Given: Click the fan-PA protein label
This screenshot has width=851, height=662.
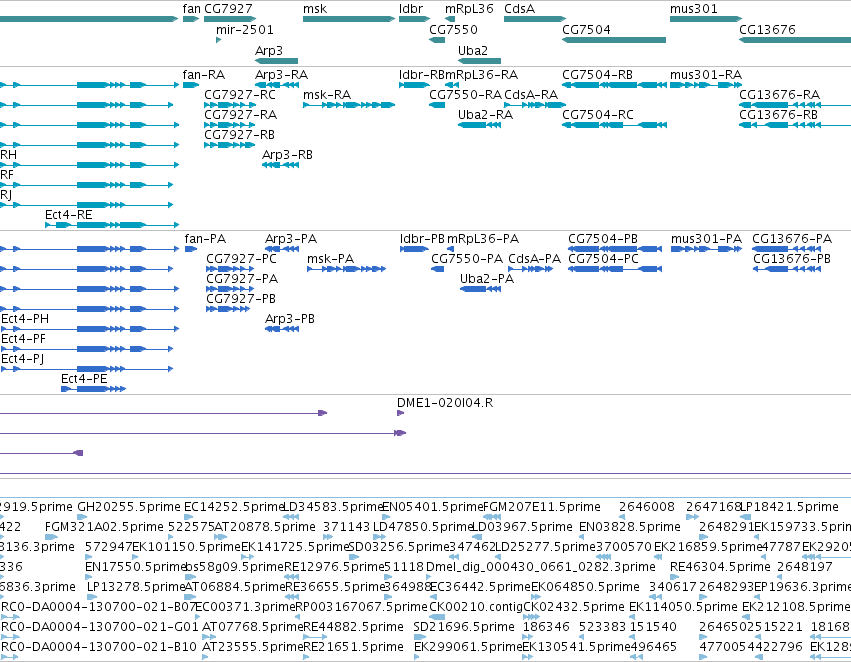Looking at the screenshot, I should [x=205, y=239].
